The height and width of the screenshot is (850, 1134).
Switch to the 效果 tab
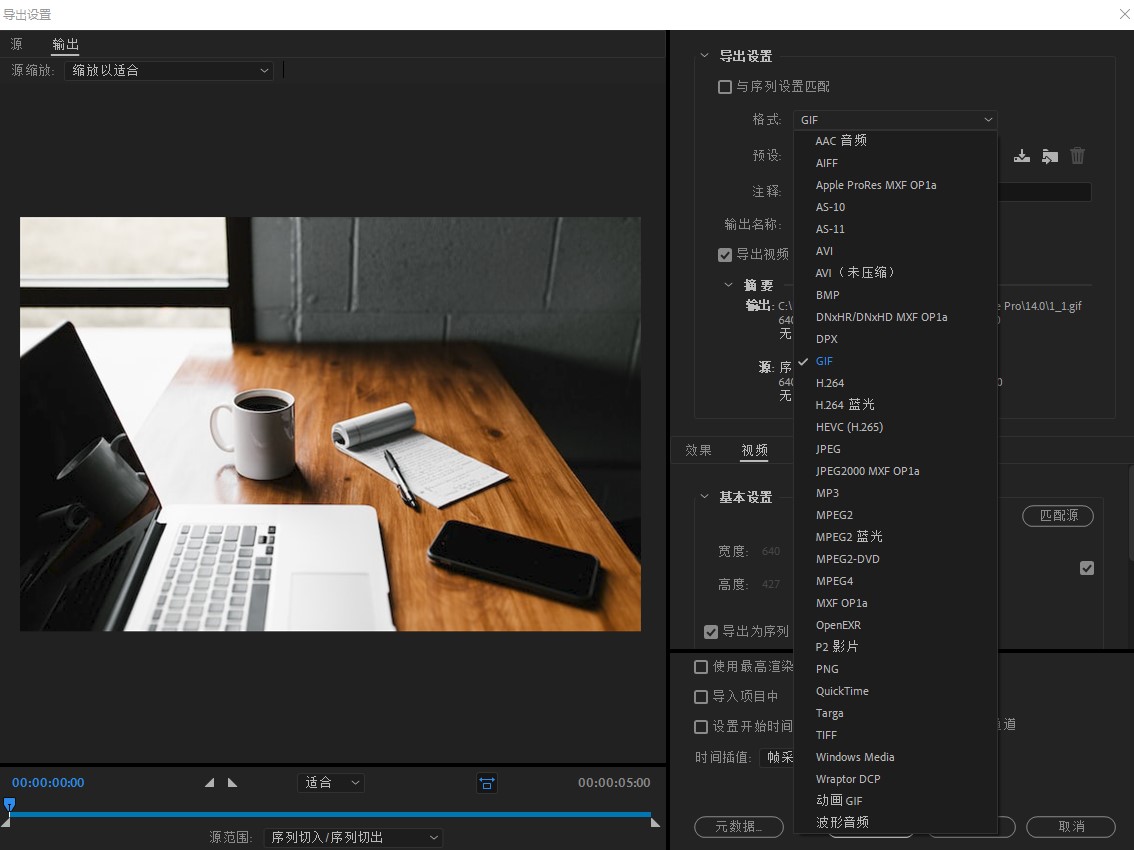(698, 450)
